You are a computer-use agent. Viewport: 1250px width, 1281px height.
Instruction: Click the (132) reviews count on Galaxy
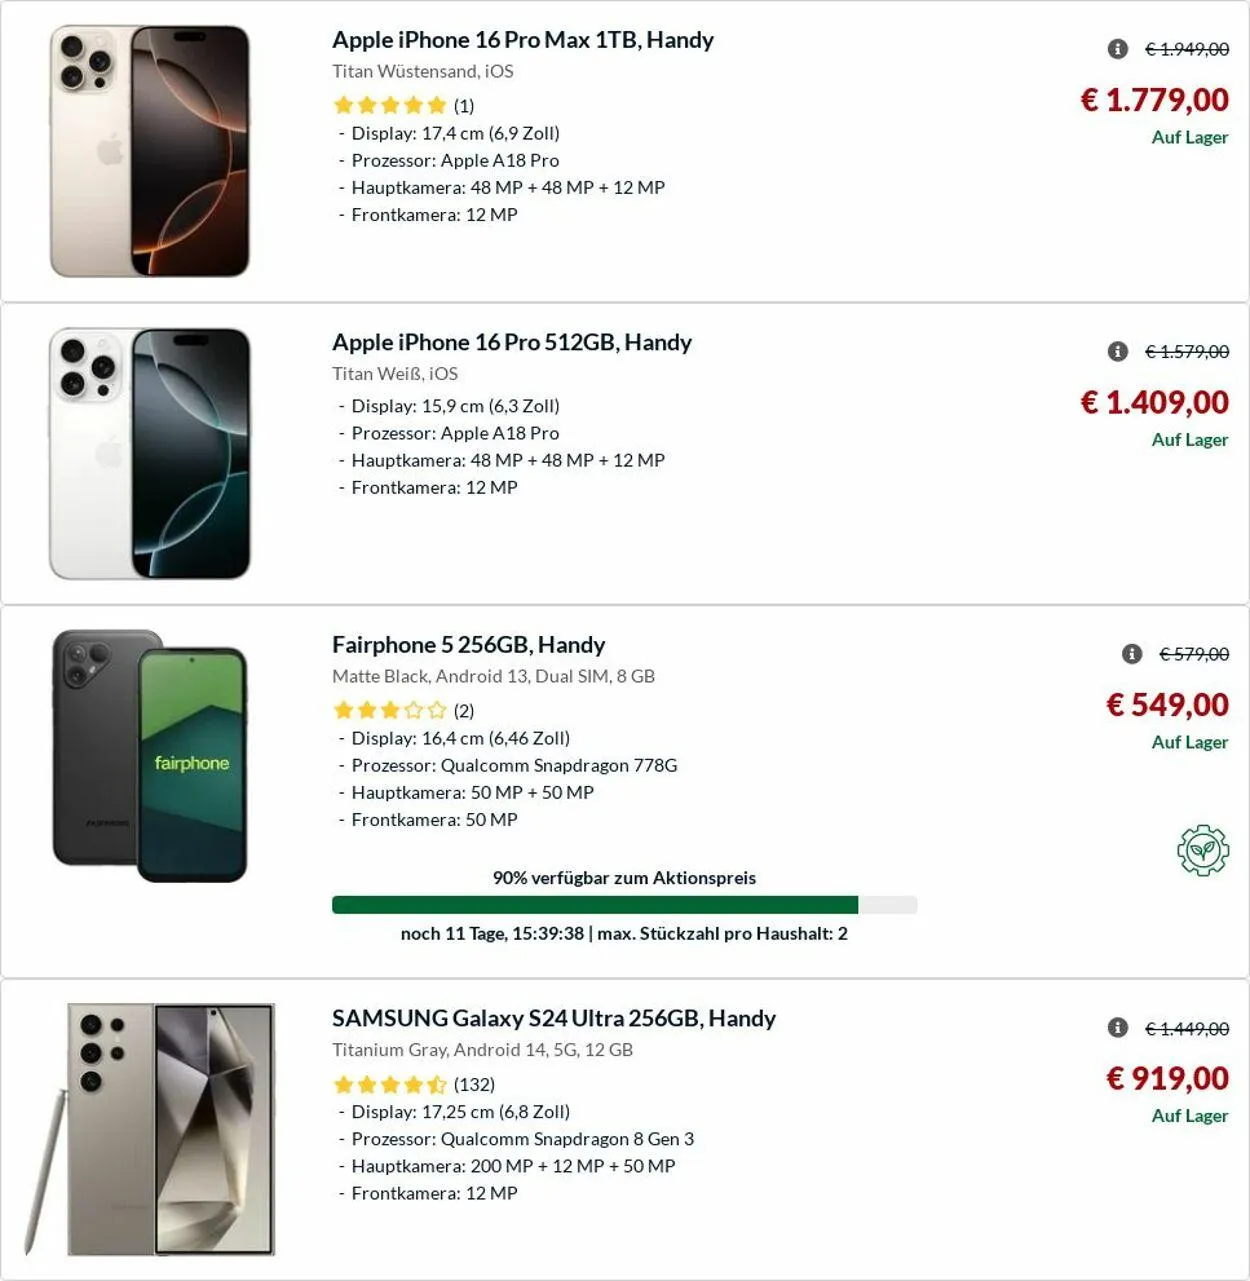(x=474, y=1084)
